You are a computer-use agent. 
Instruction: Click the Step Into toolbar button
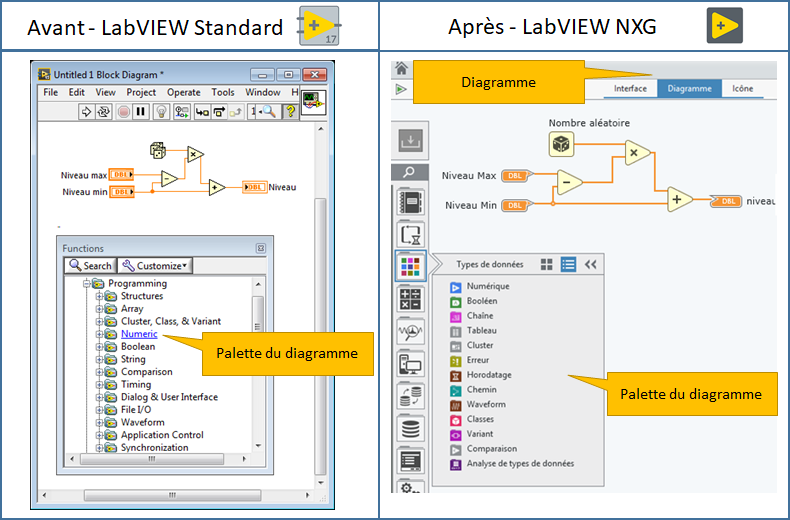point(202,111)
